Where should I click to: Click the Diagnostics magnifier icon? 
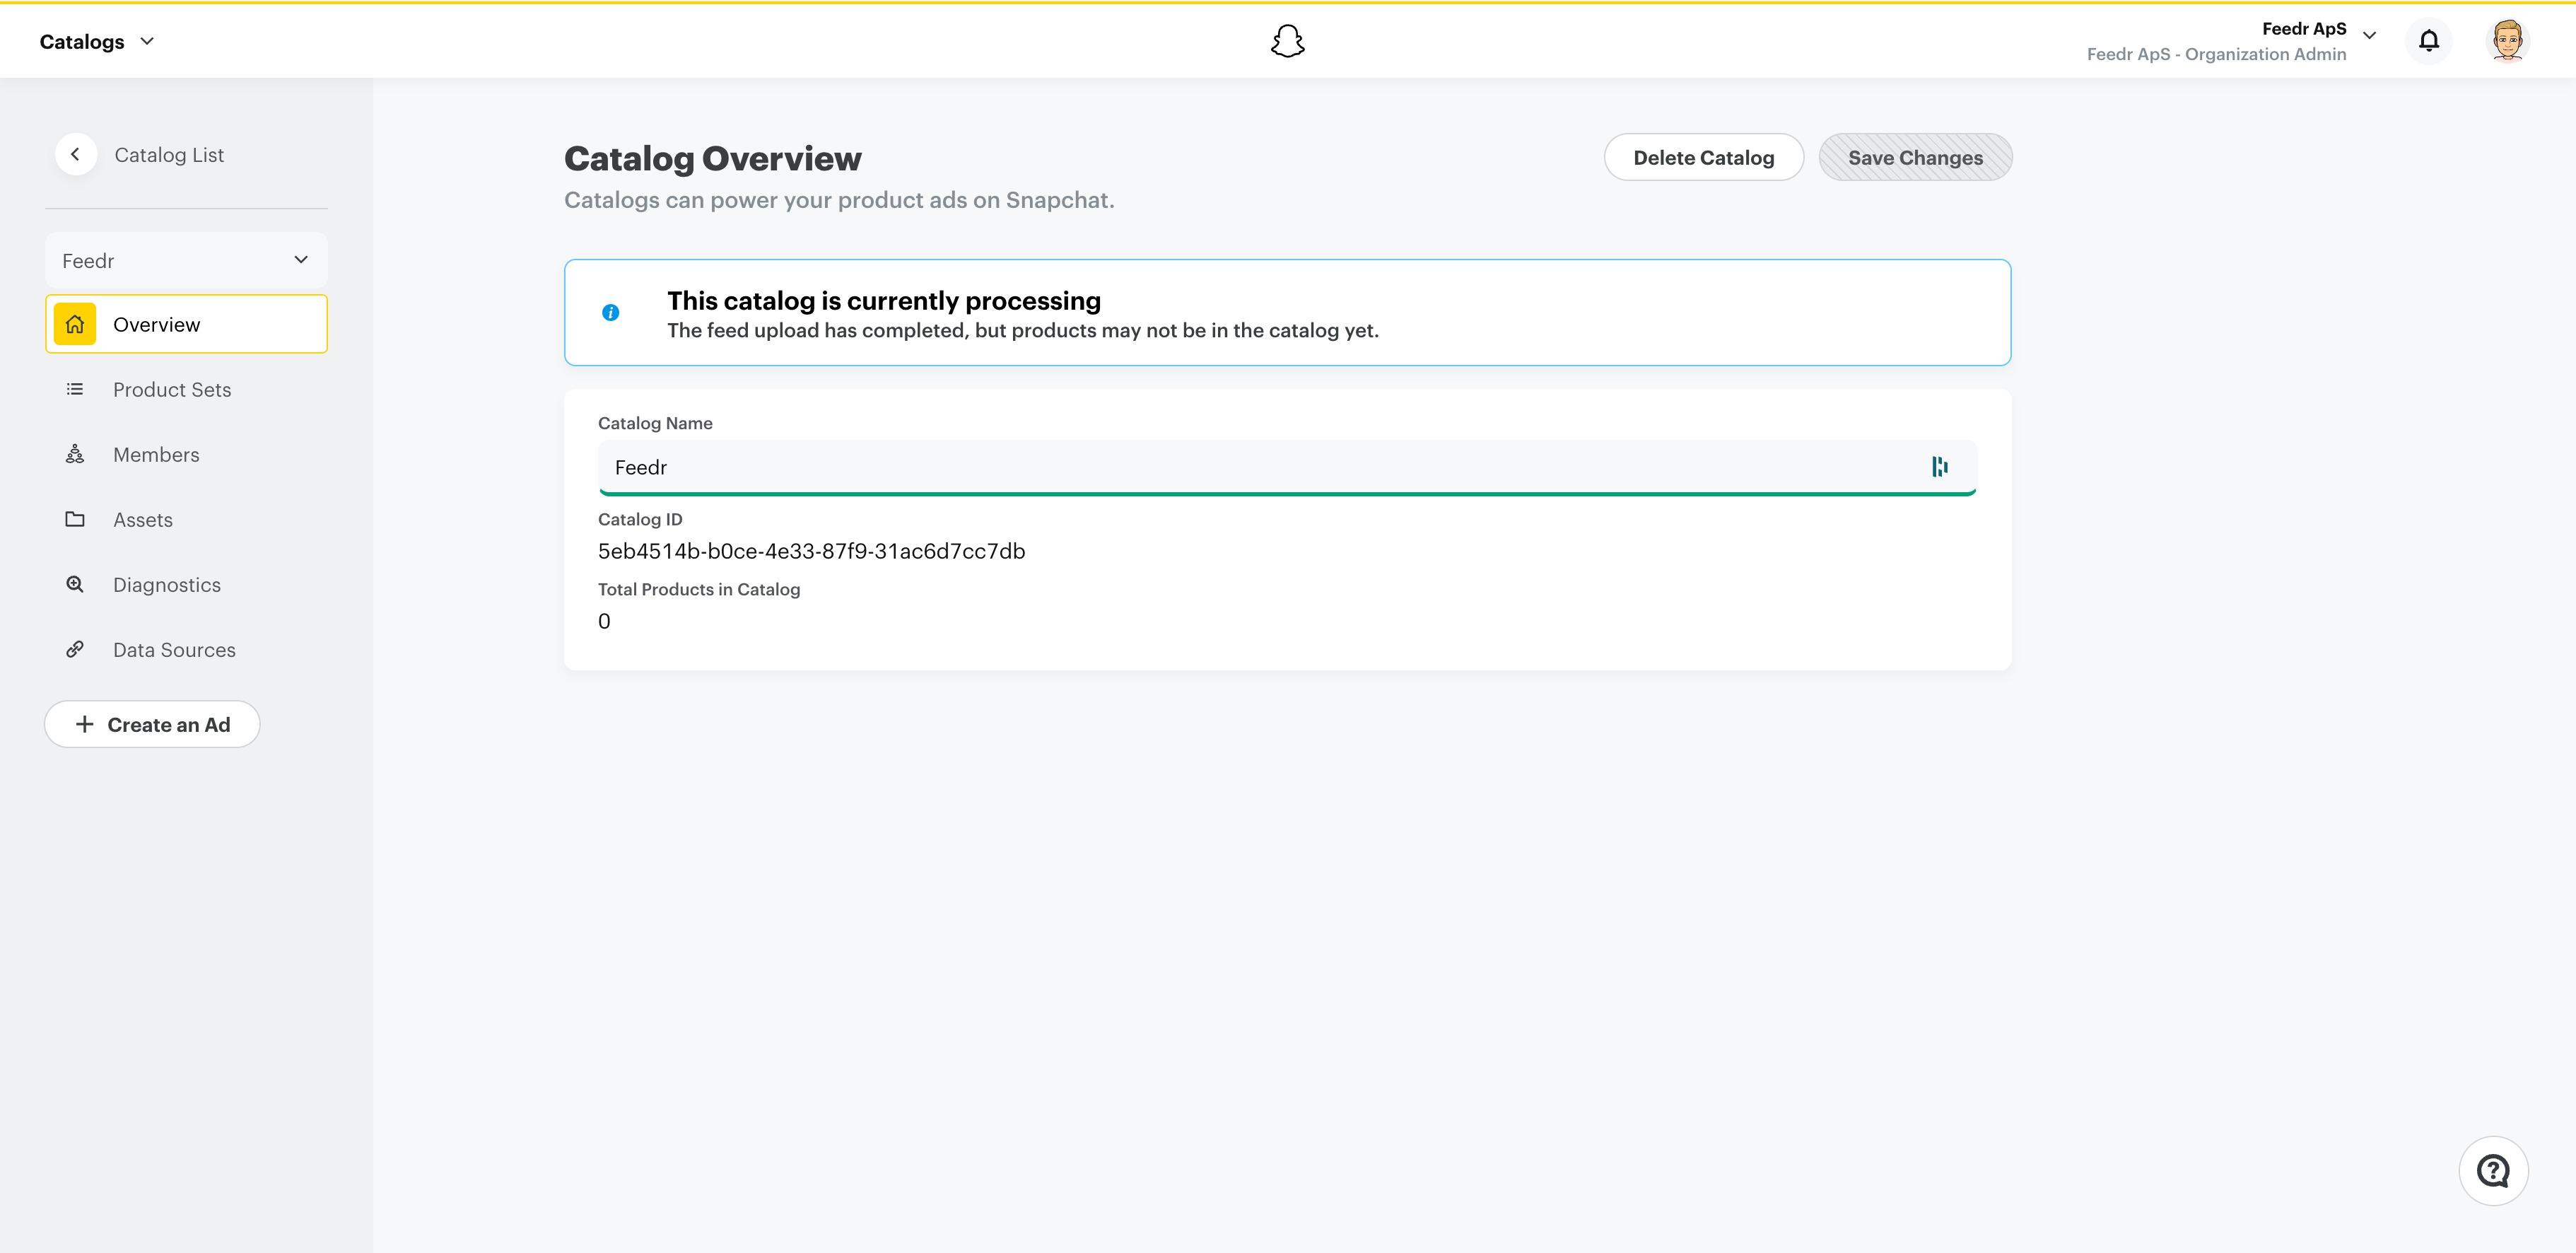tap(75, 584)
